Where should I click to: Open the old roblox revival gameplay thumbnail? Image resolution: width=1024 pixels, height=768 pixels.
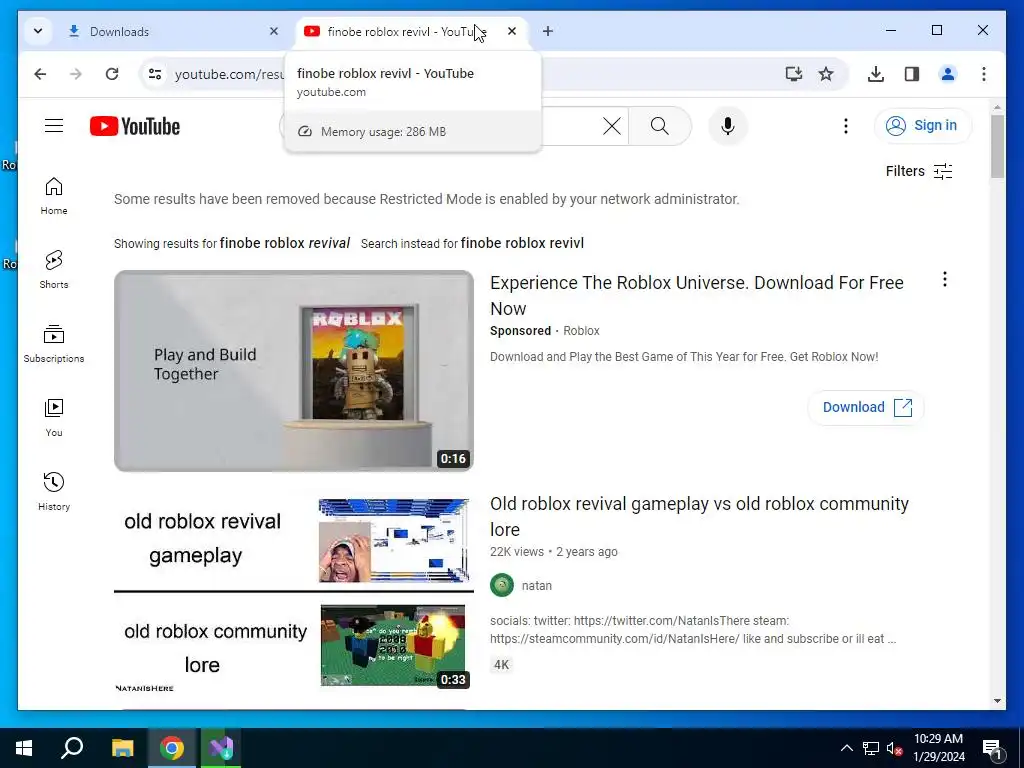(294, 594)
